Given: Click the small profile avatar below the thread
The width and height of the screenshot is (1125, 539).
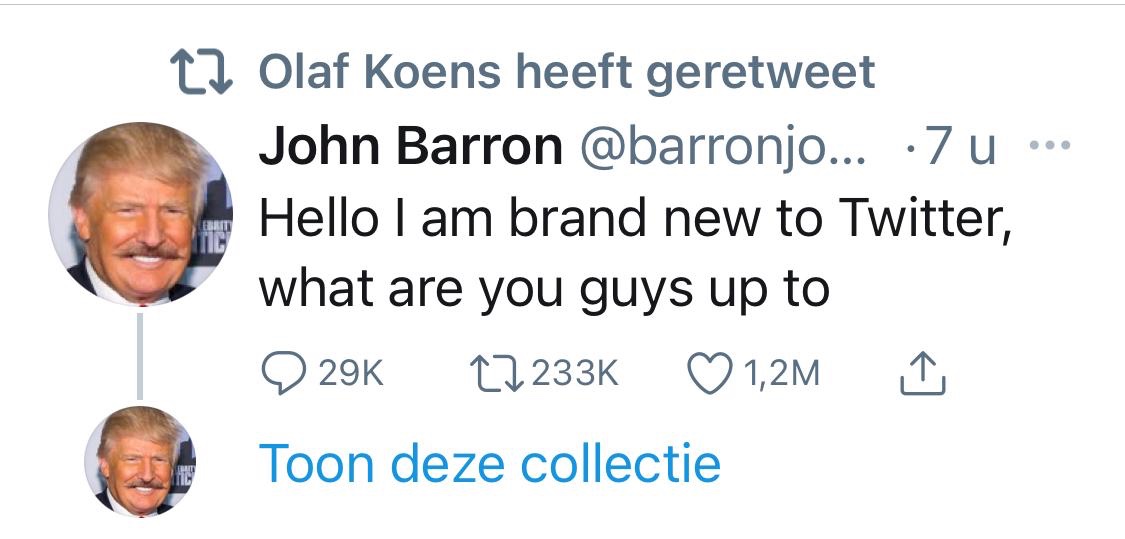Looking at the screenshot, I should coord(141,461).
